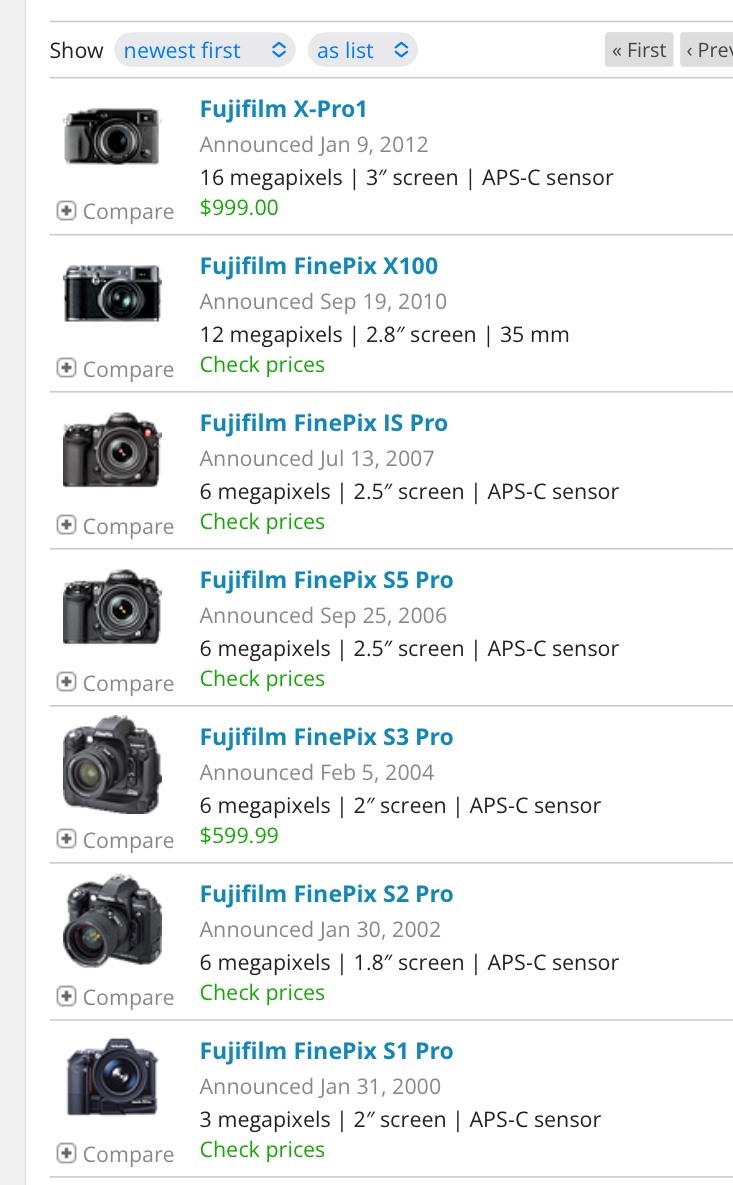Click the $599.99 price of FinePix S3 Pro
Viewport: 733px width, 1185px height.
click(x=239, y=836)
